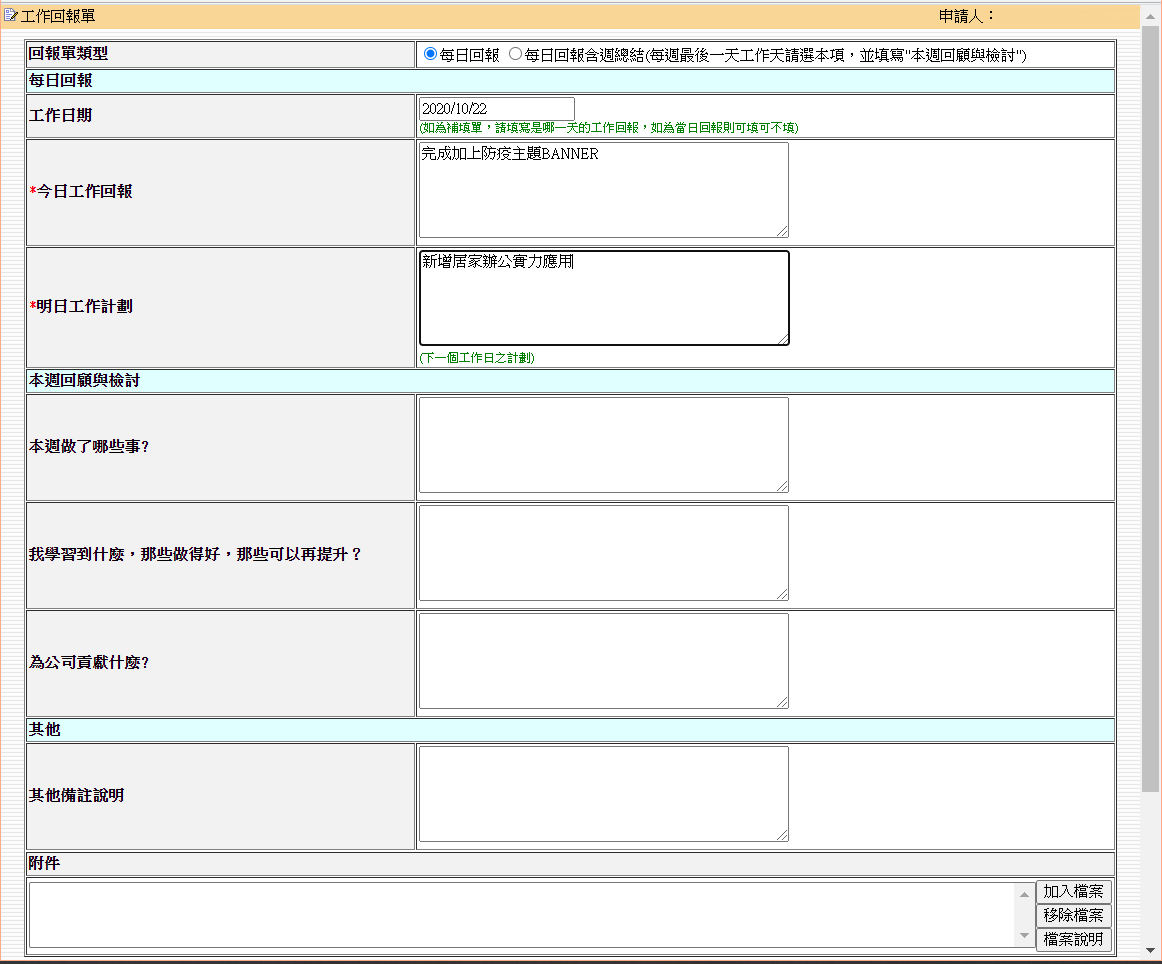Click the 檔案說明 button
1162x964 pixels.
click(1073, 939)
